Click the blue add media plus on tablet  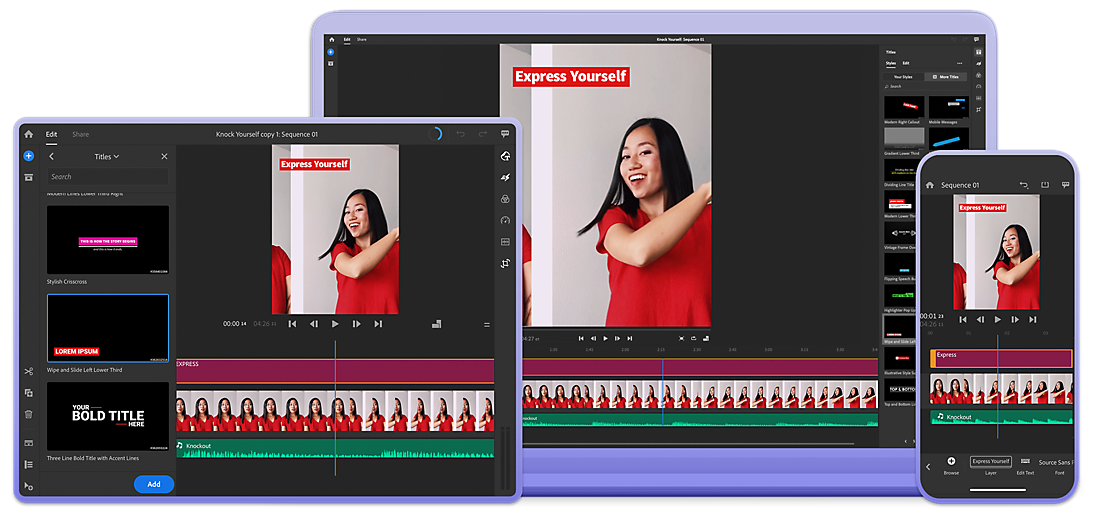[29, 156]
